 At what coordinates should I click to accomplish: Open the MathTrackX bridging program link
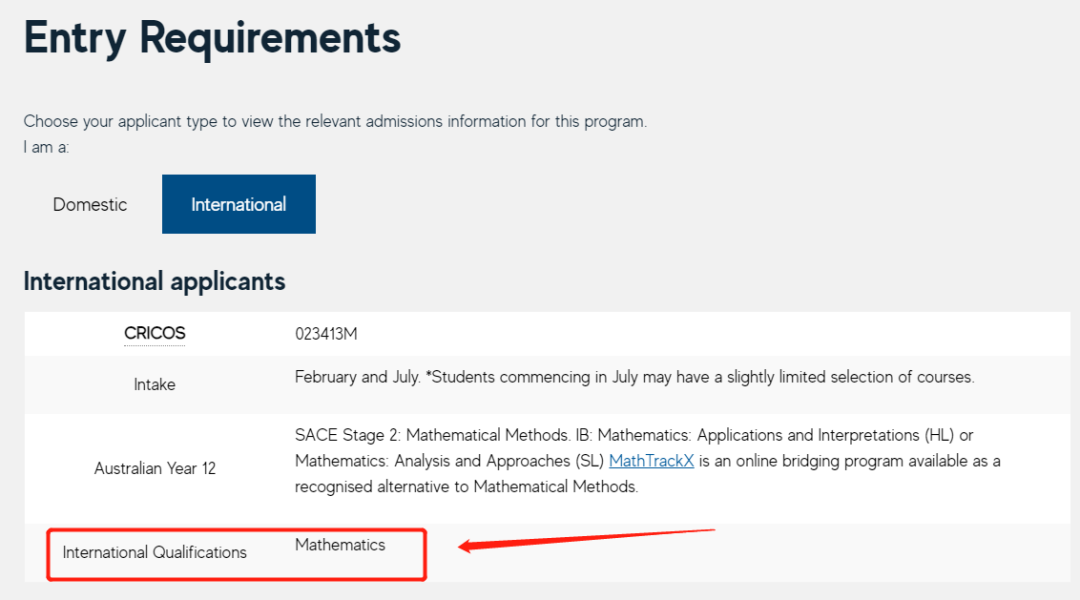click(x=651, y=461)
